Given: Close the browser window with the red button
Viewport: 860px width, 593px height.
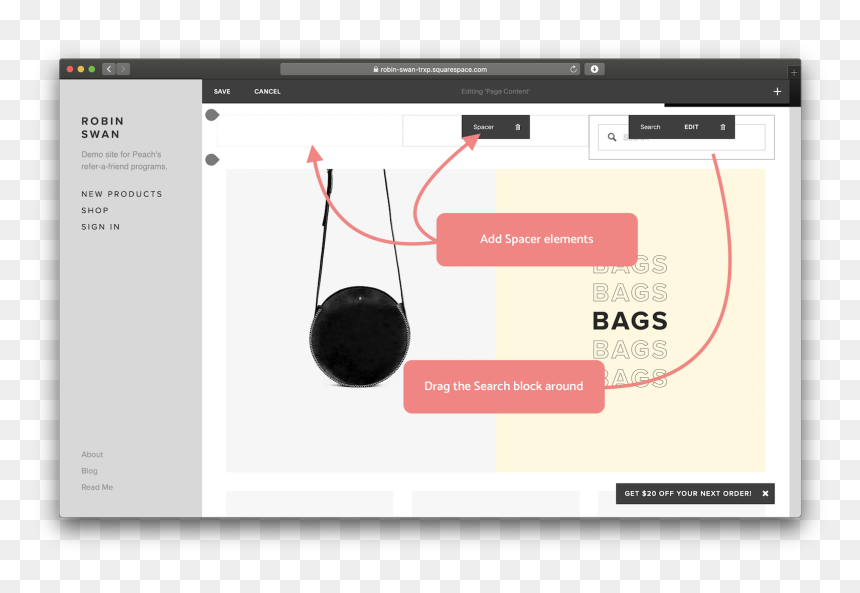Looking at the screenshot, I should [70, 69].
